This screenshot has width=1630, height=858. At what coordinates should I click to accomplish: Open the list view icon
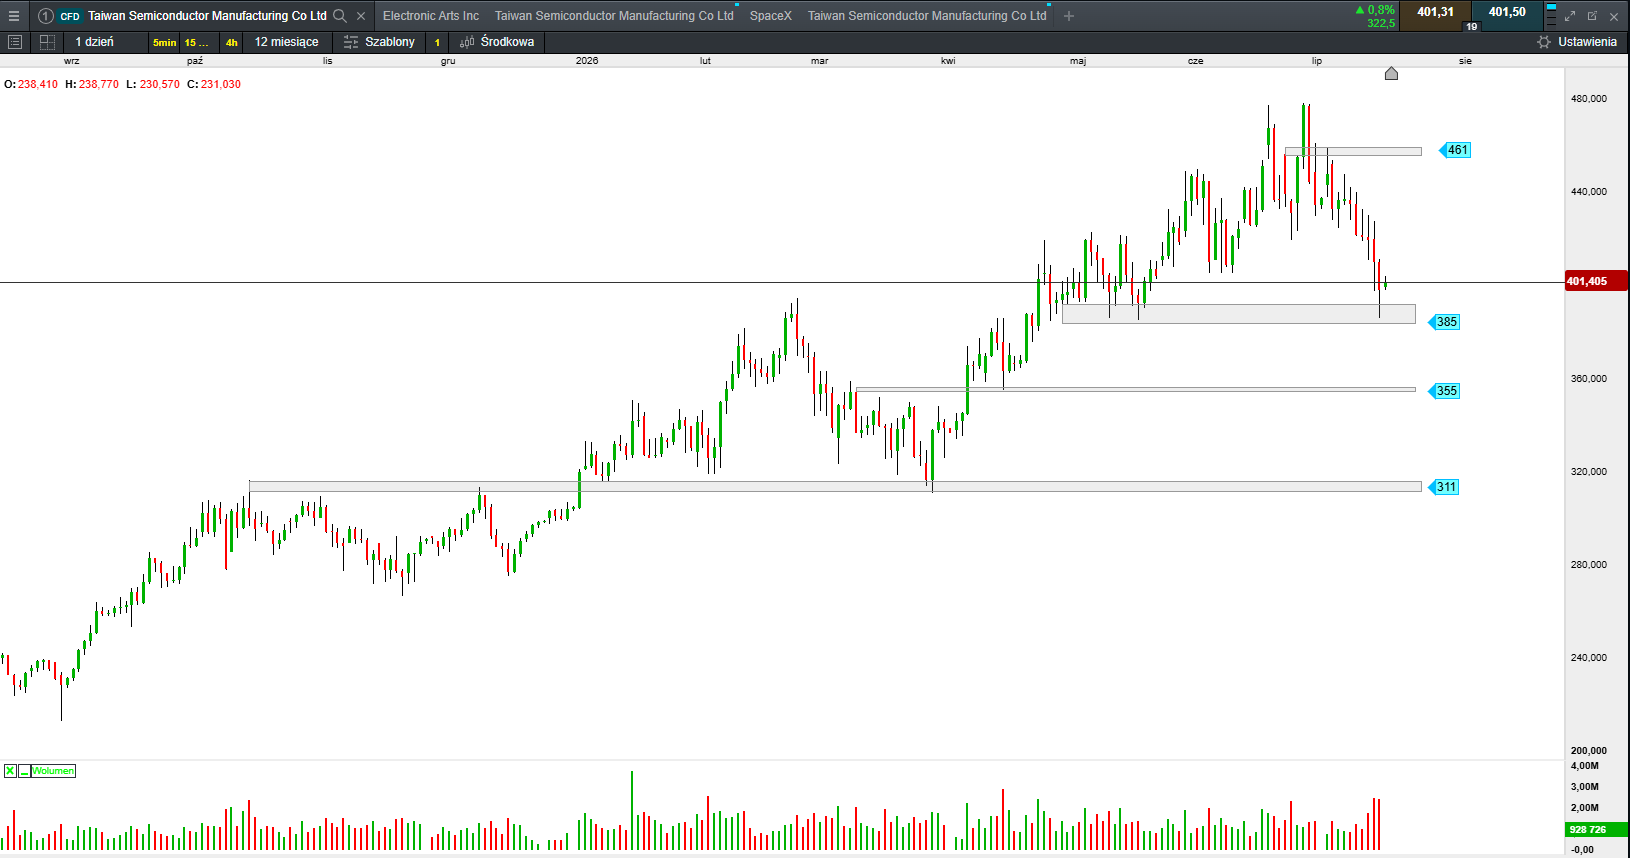pyautogui.click(x=15, y=42)
